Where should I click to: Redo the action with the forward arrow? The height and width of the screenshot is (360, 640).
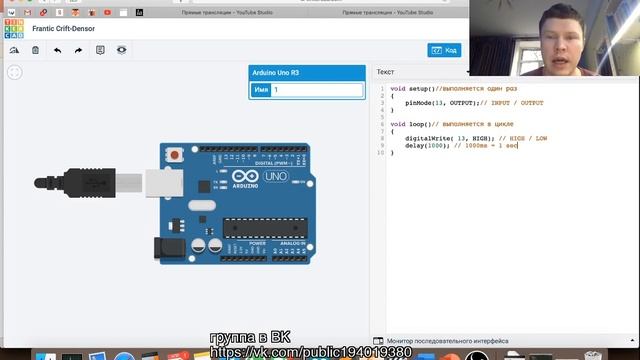(x=78, y=50)
